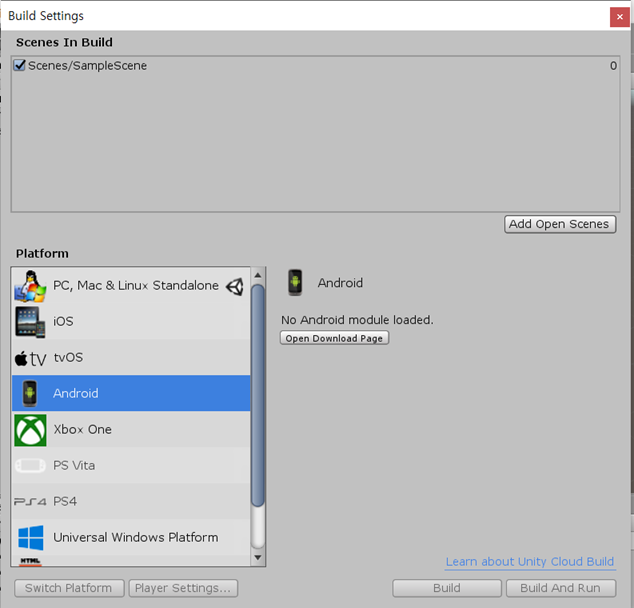Click the Unity logo on Standalone row

tap(235, 287)
